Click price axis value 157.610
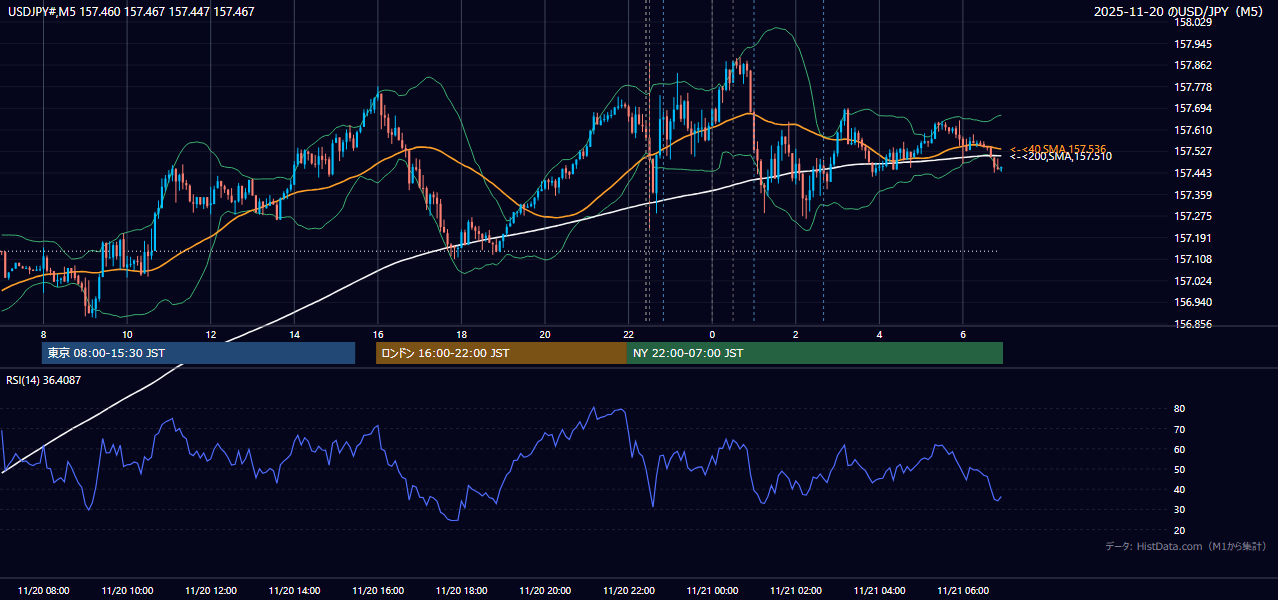The height and width of the screenshot is (600, 1278). pos(1194,130)
